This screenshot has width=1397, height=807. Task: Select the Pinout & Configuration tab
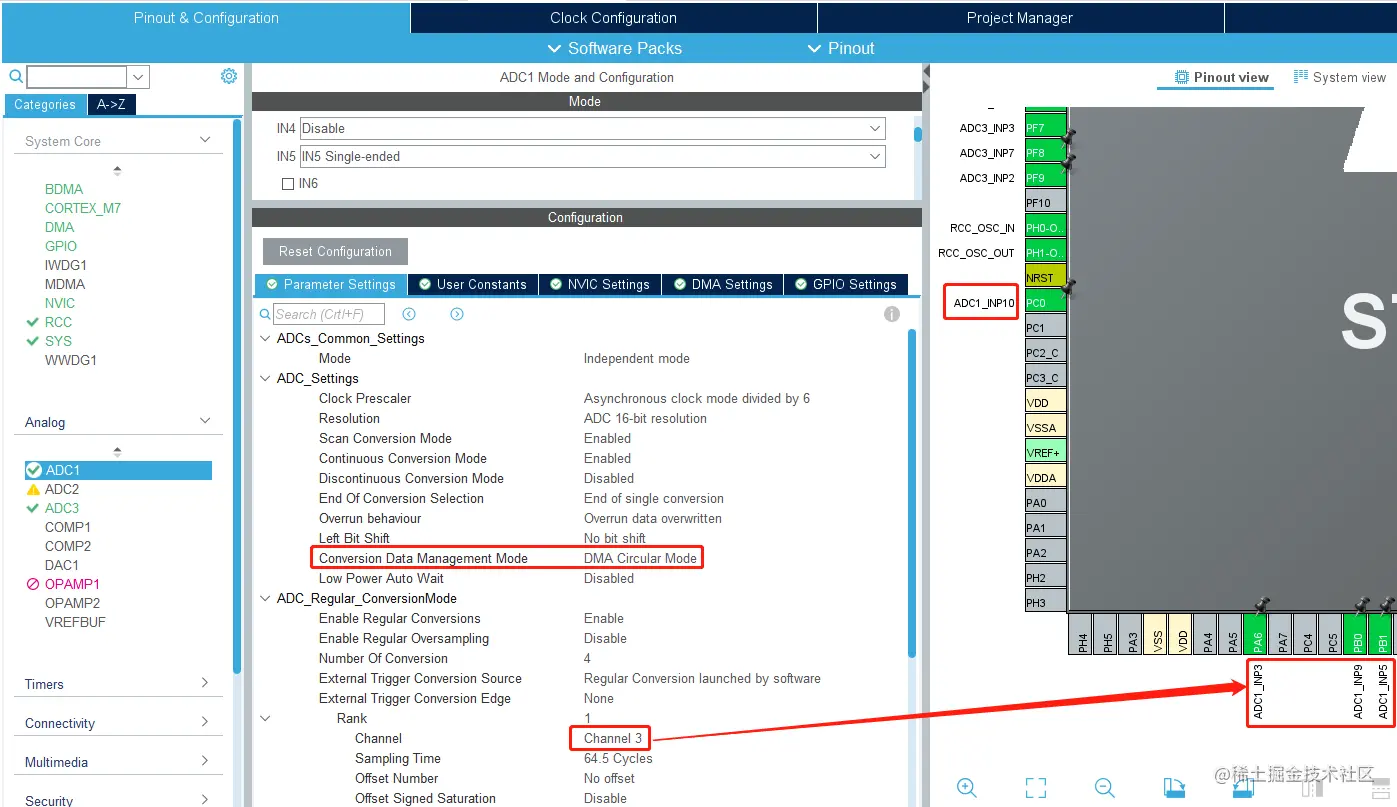click(206, 18)
